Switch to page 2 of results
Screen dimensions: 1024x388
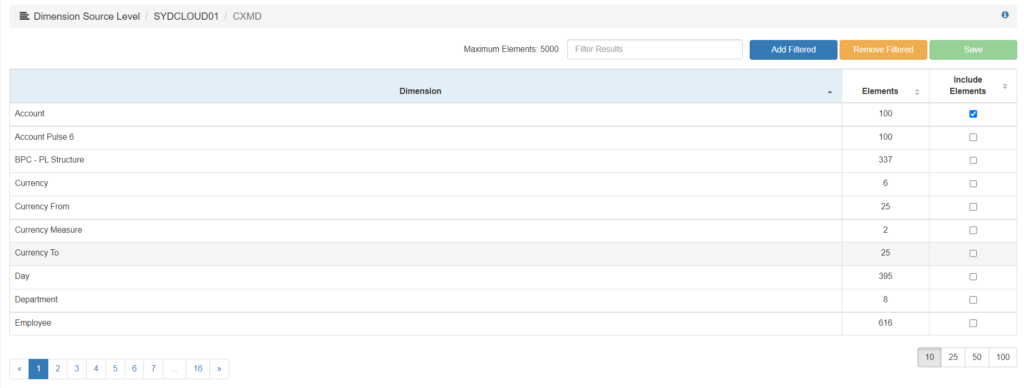click(57, 369)
